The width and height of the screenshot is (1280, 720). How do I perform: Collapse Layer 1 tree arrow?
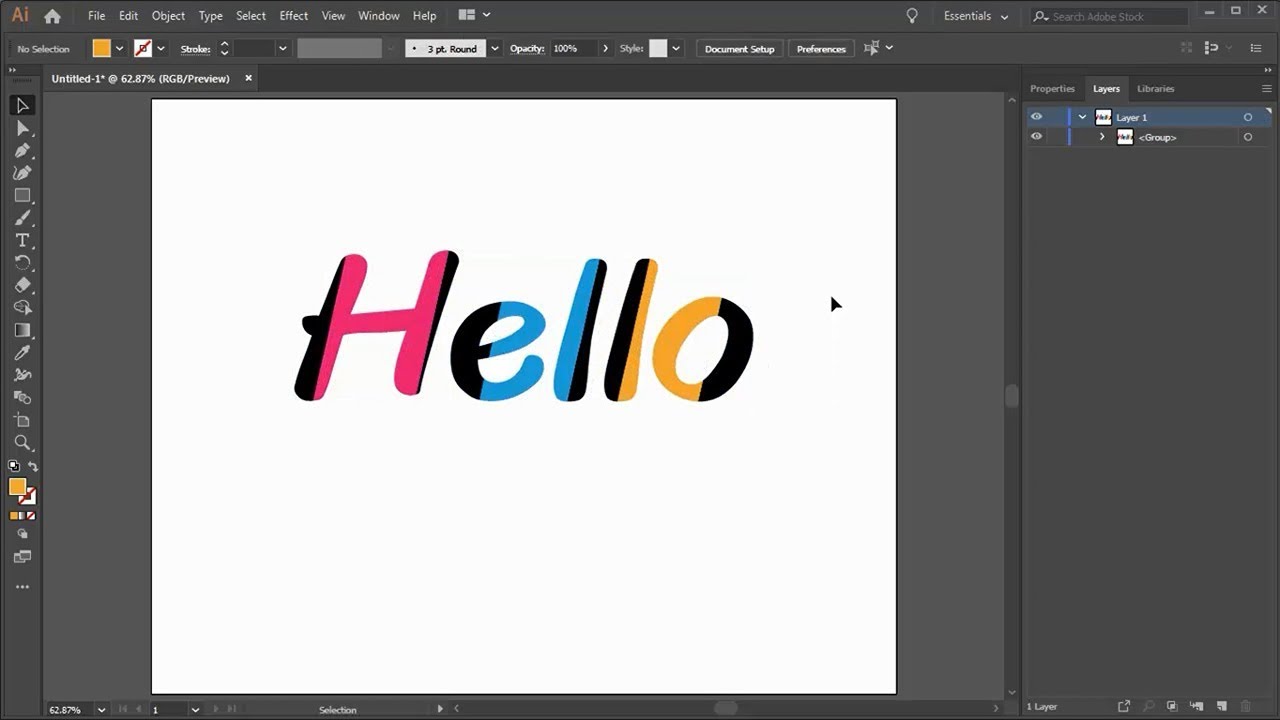1082,117
